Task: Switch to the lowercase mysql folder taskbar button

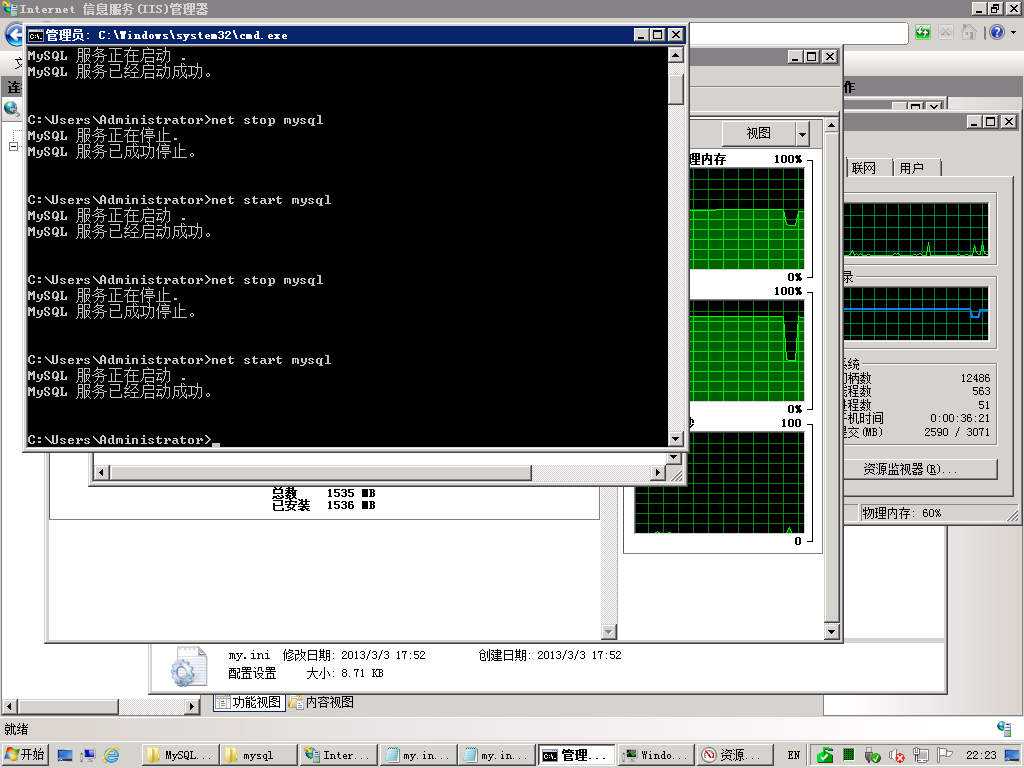Action: coord(258,756)
